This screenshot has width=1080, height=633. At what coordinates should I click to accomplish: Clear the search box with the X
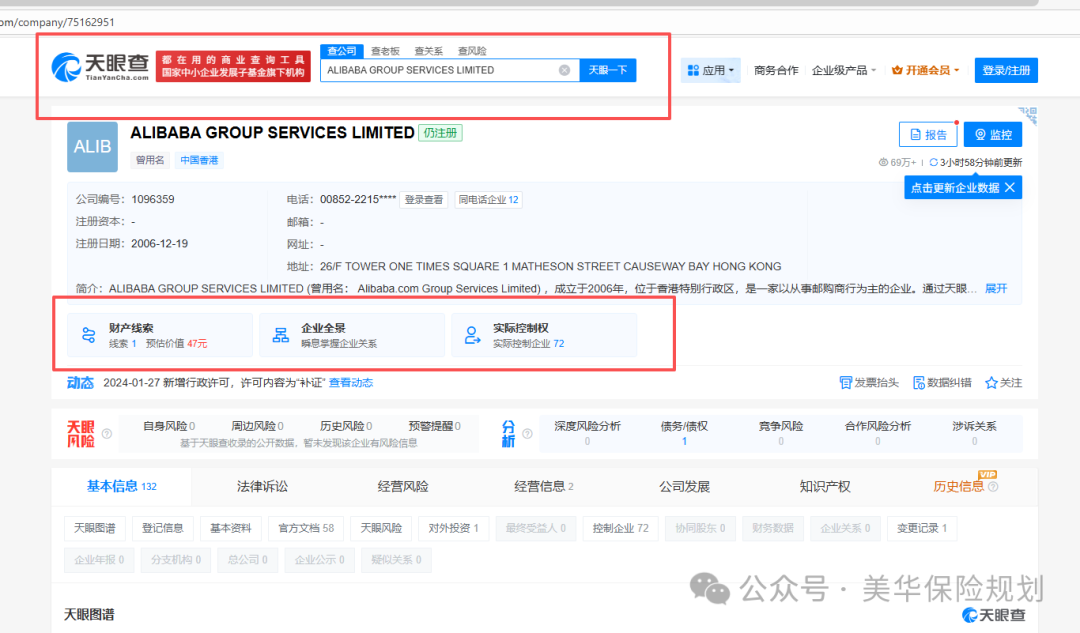564,70
